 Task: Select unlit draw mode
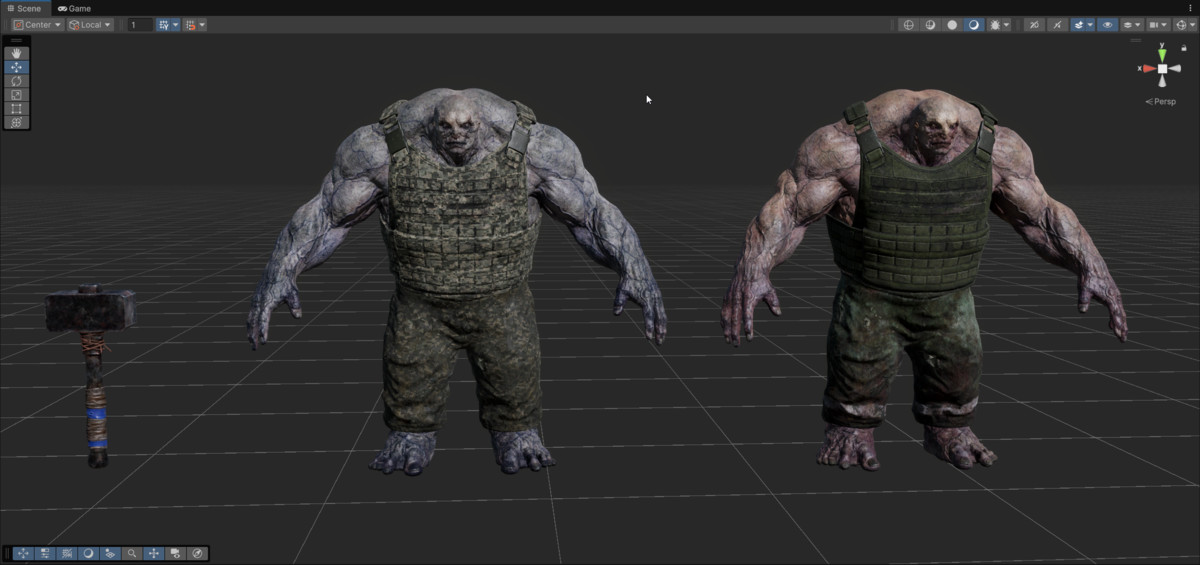click(x=952, y=25)
